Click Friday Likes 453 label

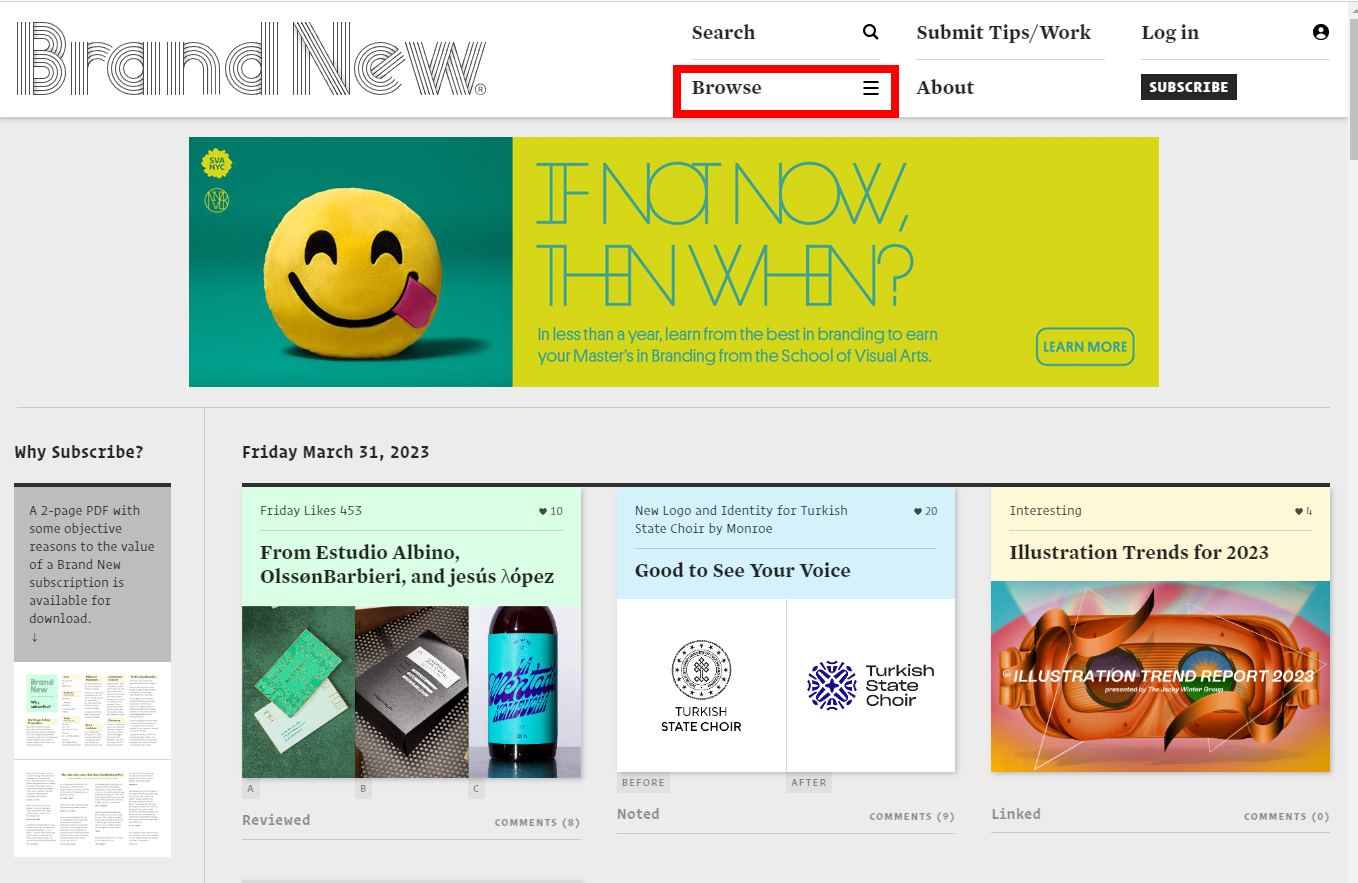pyautogui.click(x=311, y=510)
